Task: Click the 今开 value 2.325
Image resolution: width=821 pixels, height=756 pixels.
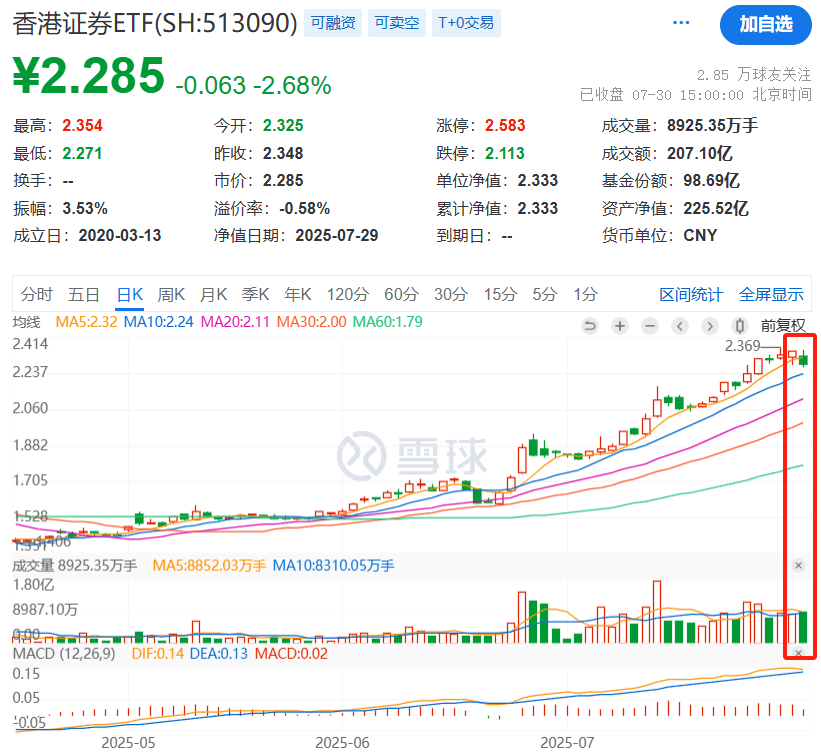Action: click(x=283, y=126)
